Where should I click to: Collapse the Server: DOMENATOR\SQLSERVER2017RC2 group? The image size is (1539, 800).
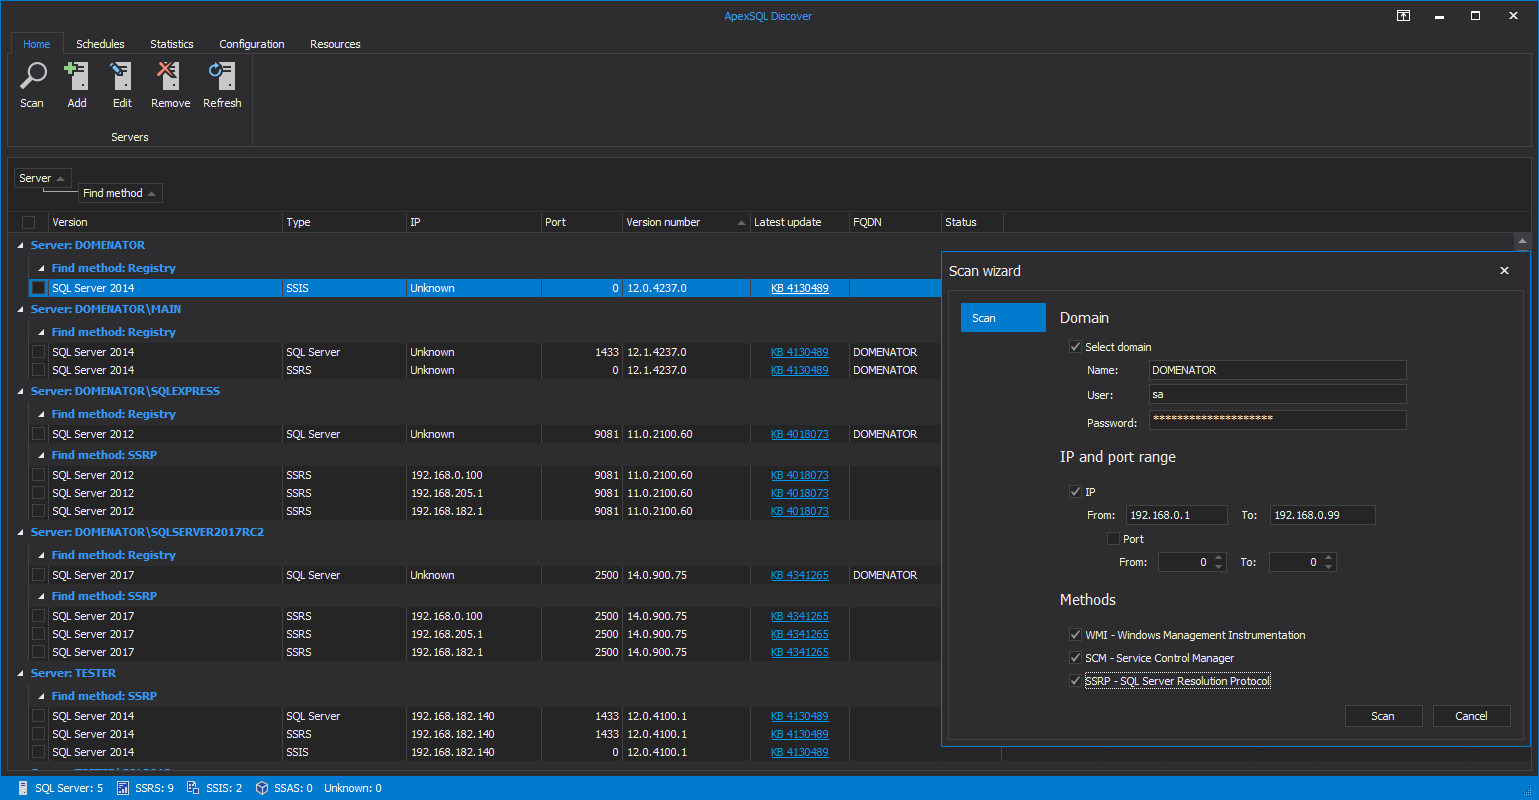click(21, 532)
